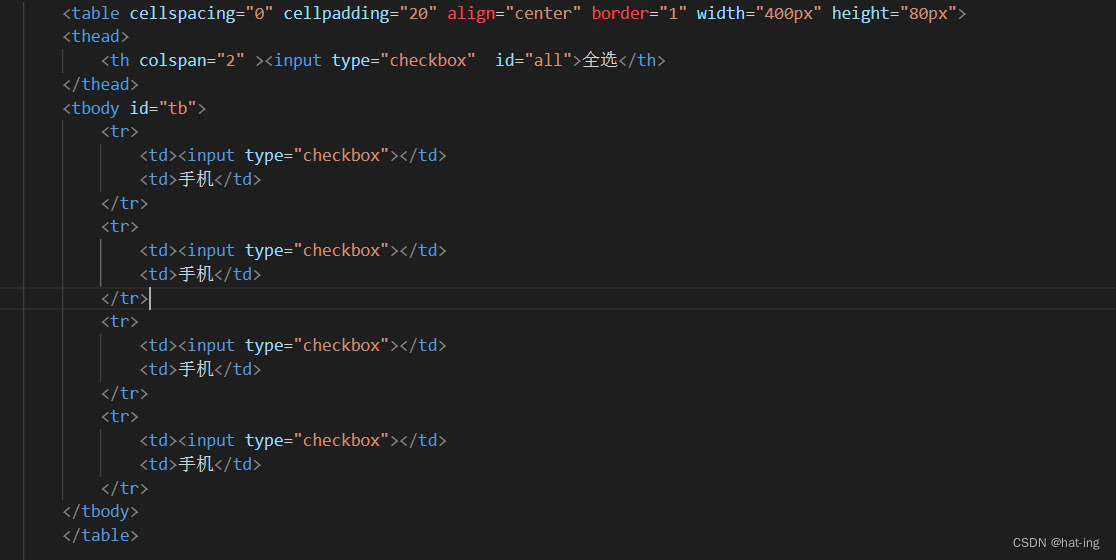Click the last checkbox input line

pyautogui.click(x=293, y=440)
